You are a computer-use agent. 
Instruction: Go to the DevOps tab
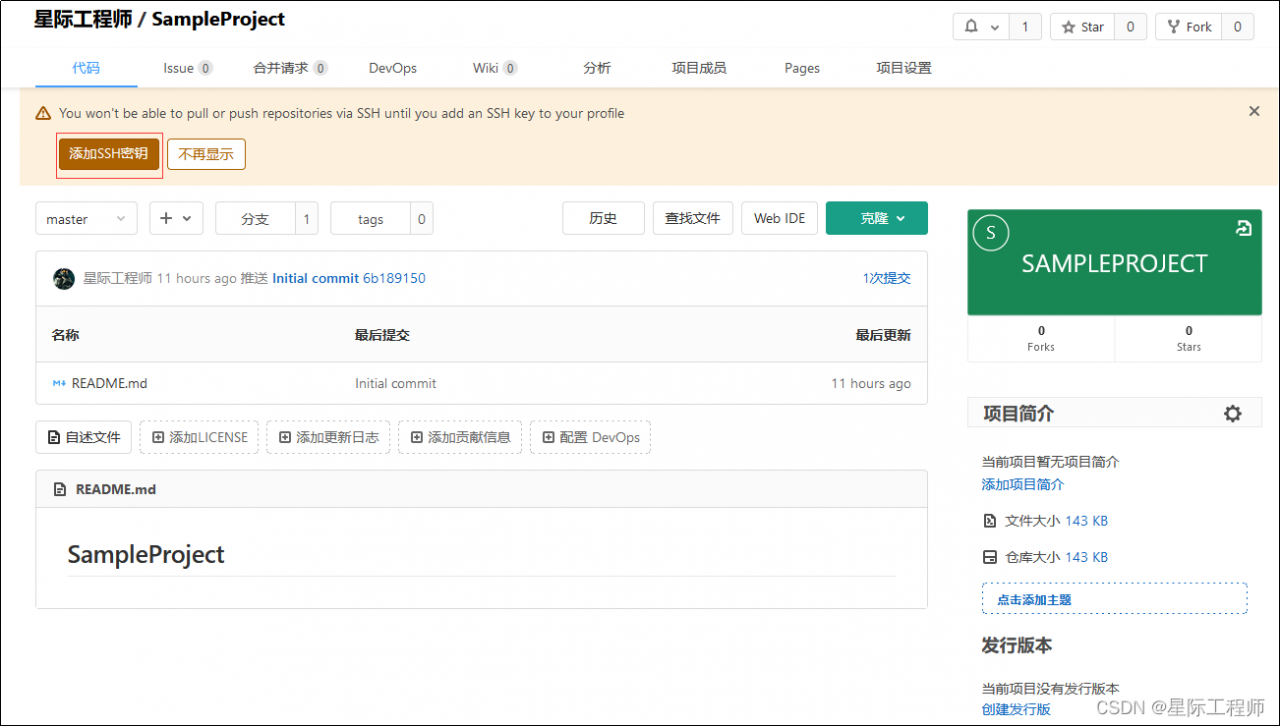[x=393, y=68]
